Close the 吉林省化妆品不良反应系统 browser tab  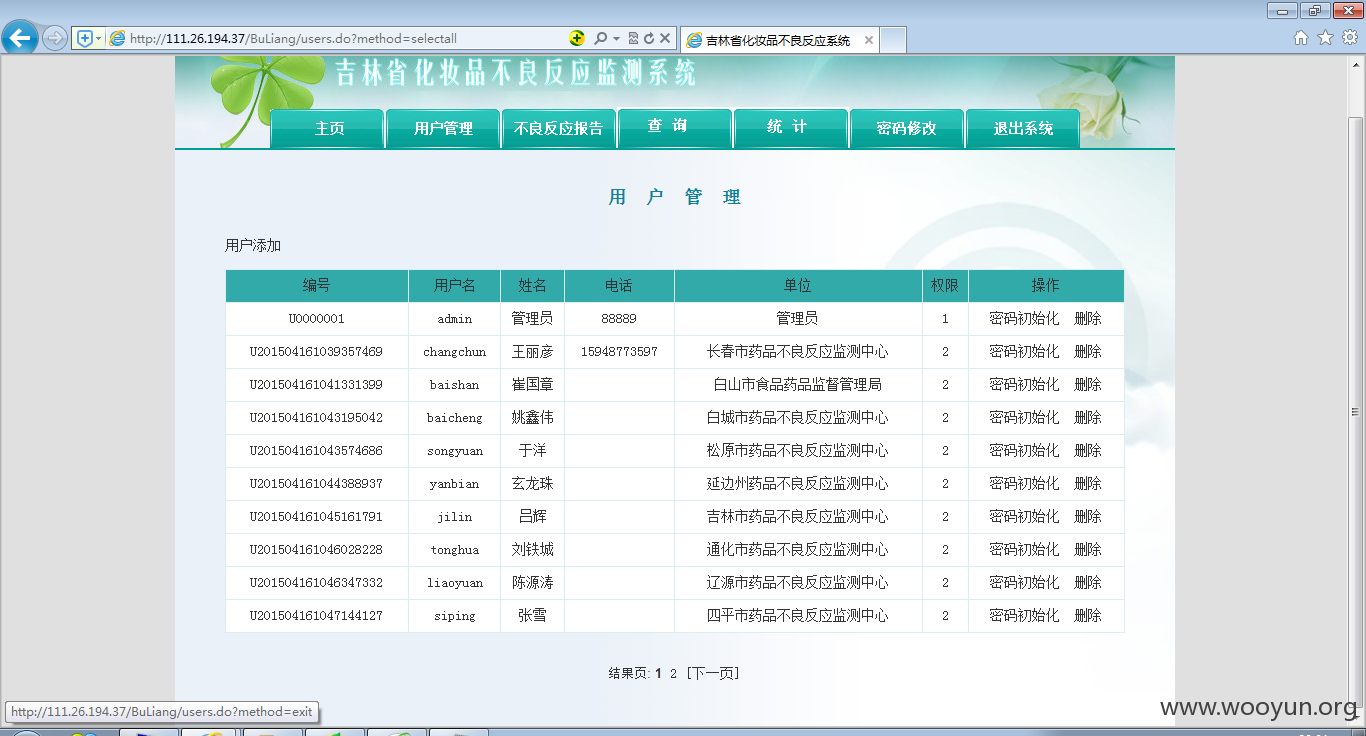[x=868, y=40]
